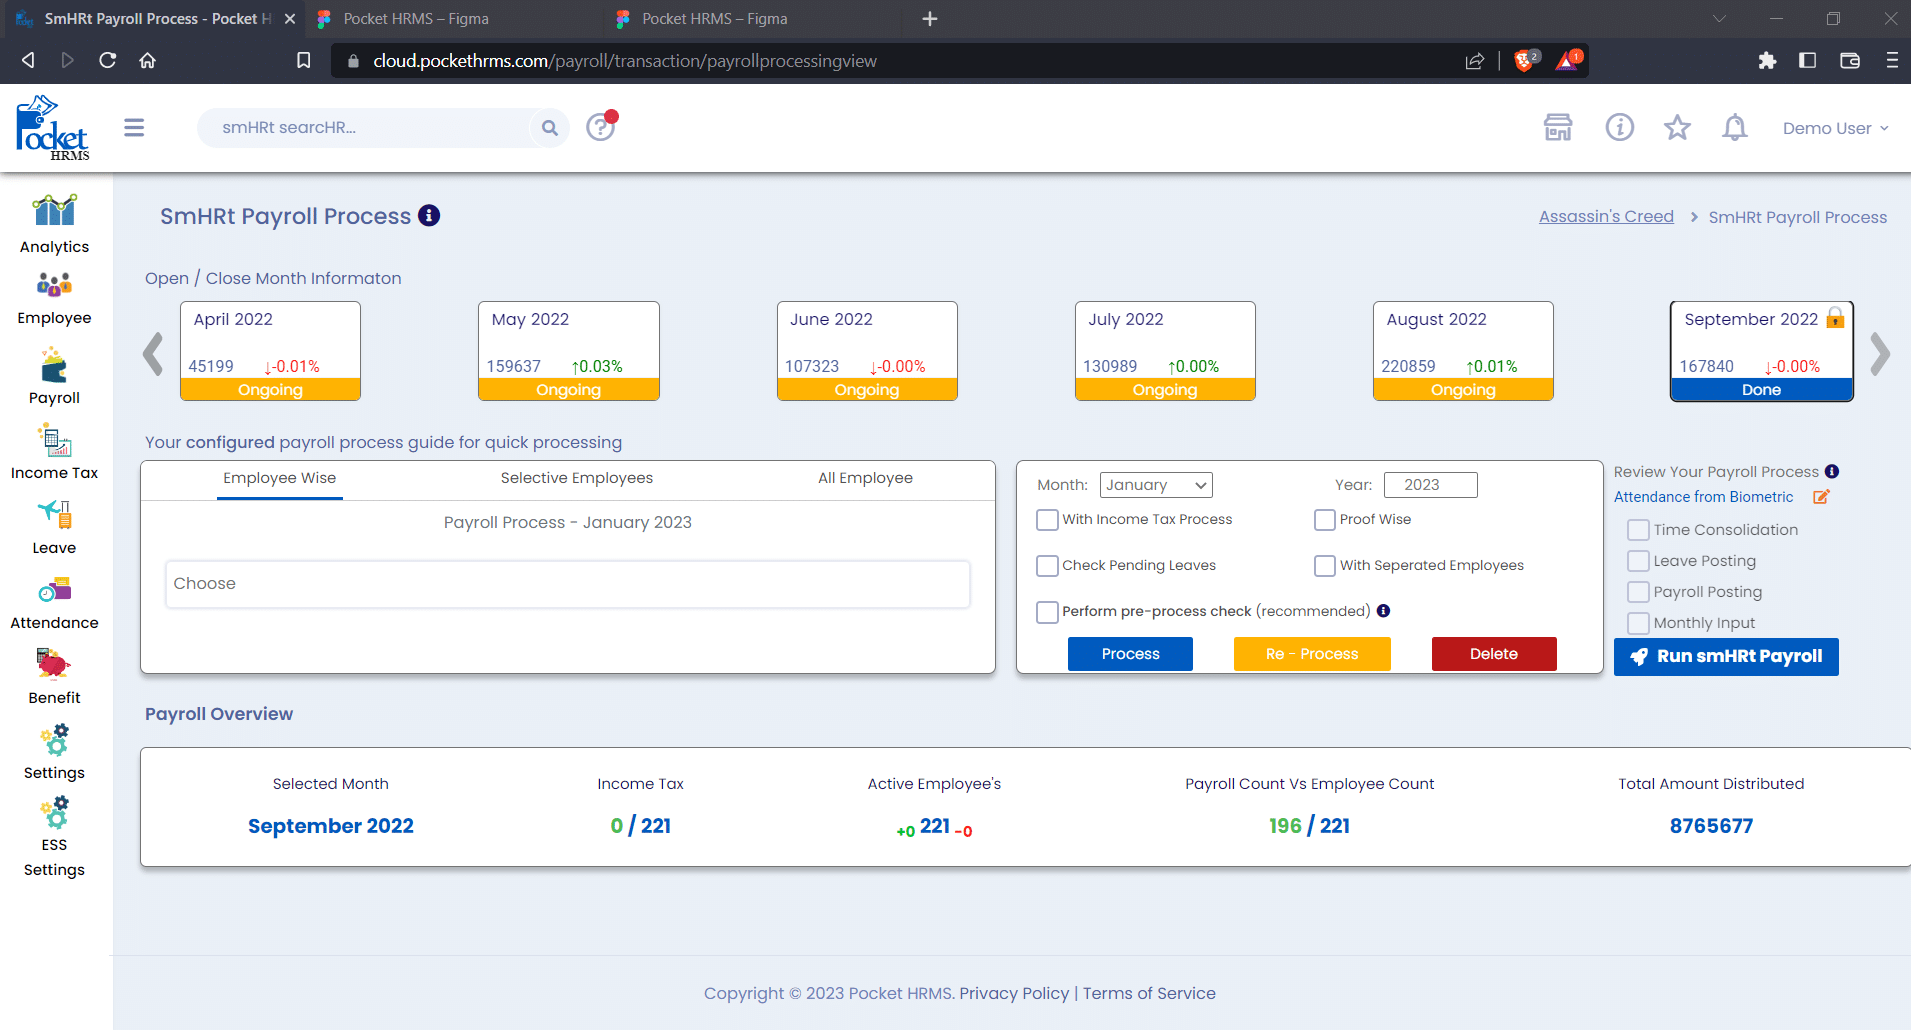Open the ESS Settings sidebar icon
The image size is (1911, 1030).
54,813
